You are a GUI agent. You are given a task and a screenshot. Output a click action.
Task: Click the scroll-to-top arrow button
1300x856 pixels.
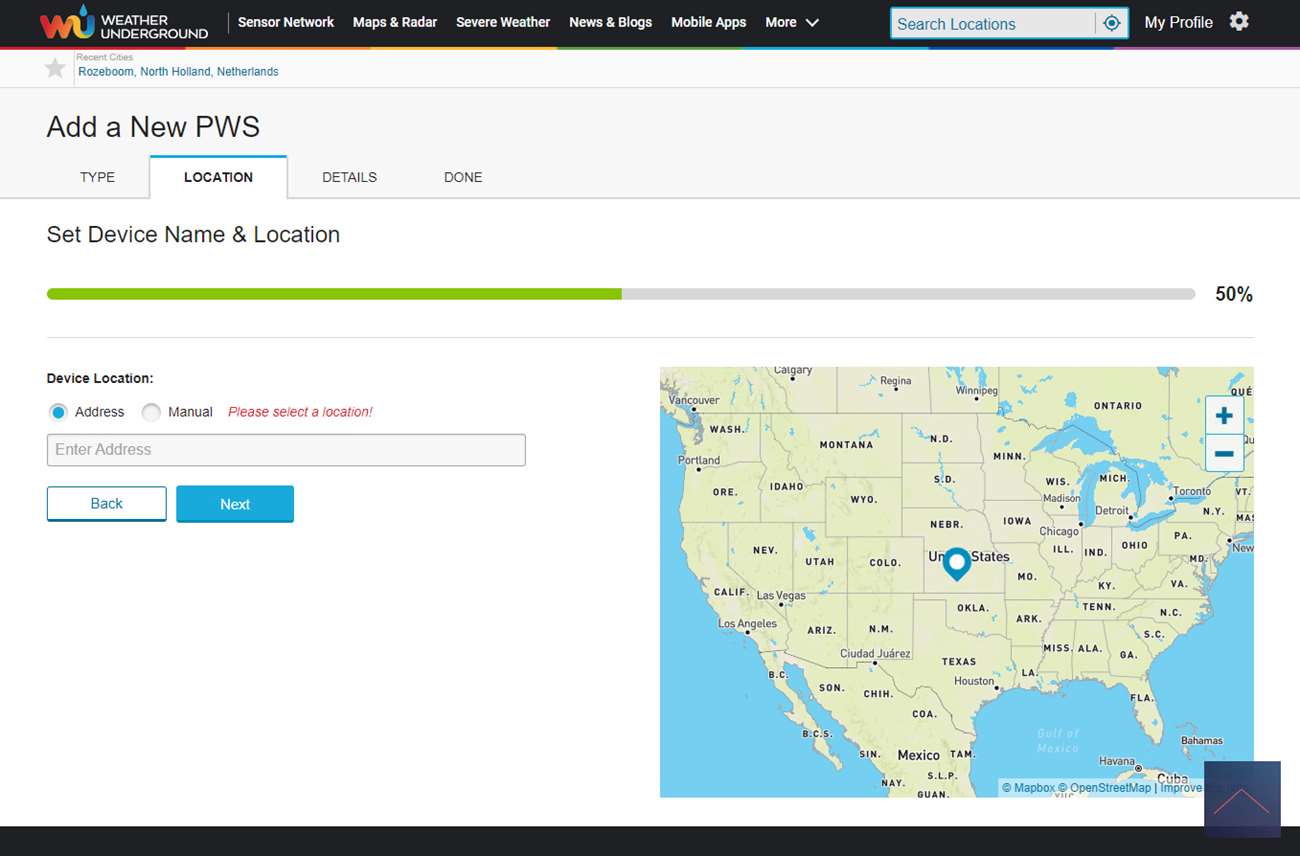[x=1242, y=799]
